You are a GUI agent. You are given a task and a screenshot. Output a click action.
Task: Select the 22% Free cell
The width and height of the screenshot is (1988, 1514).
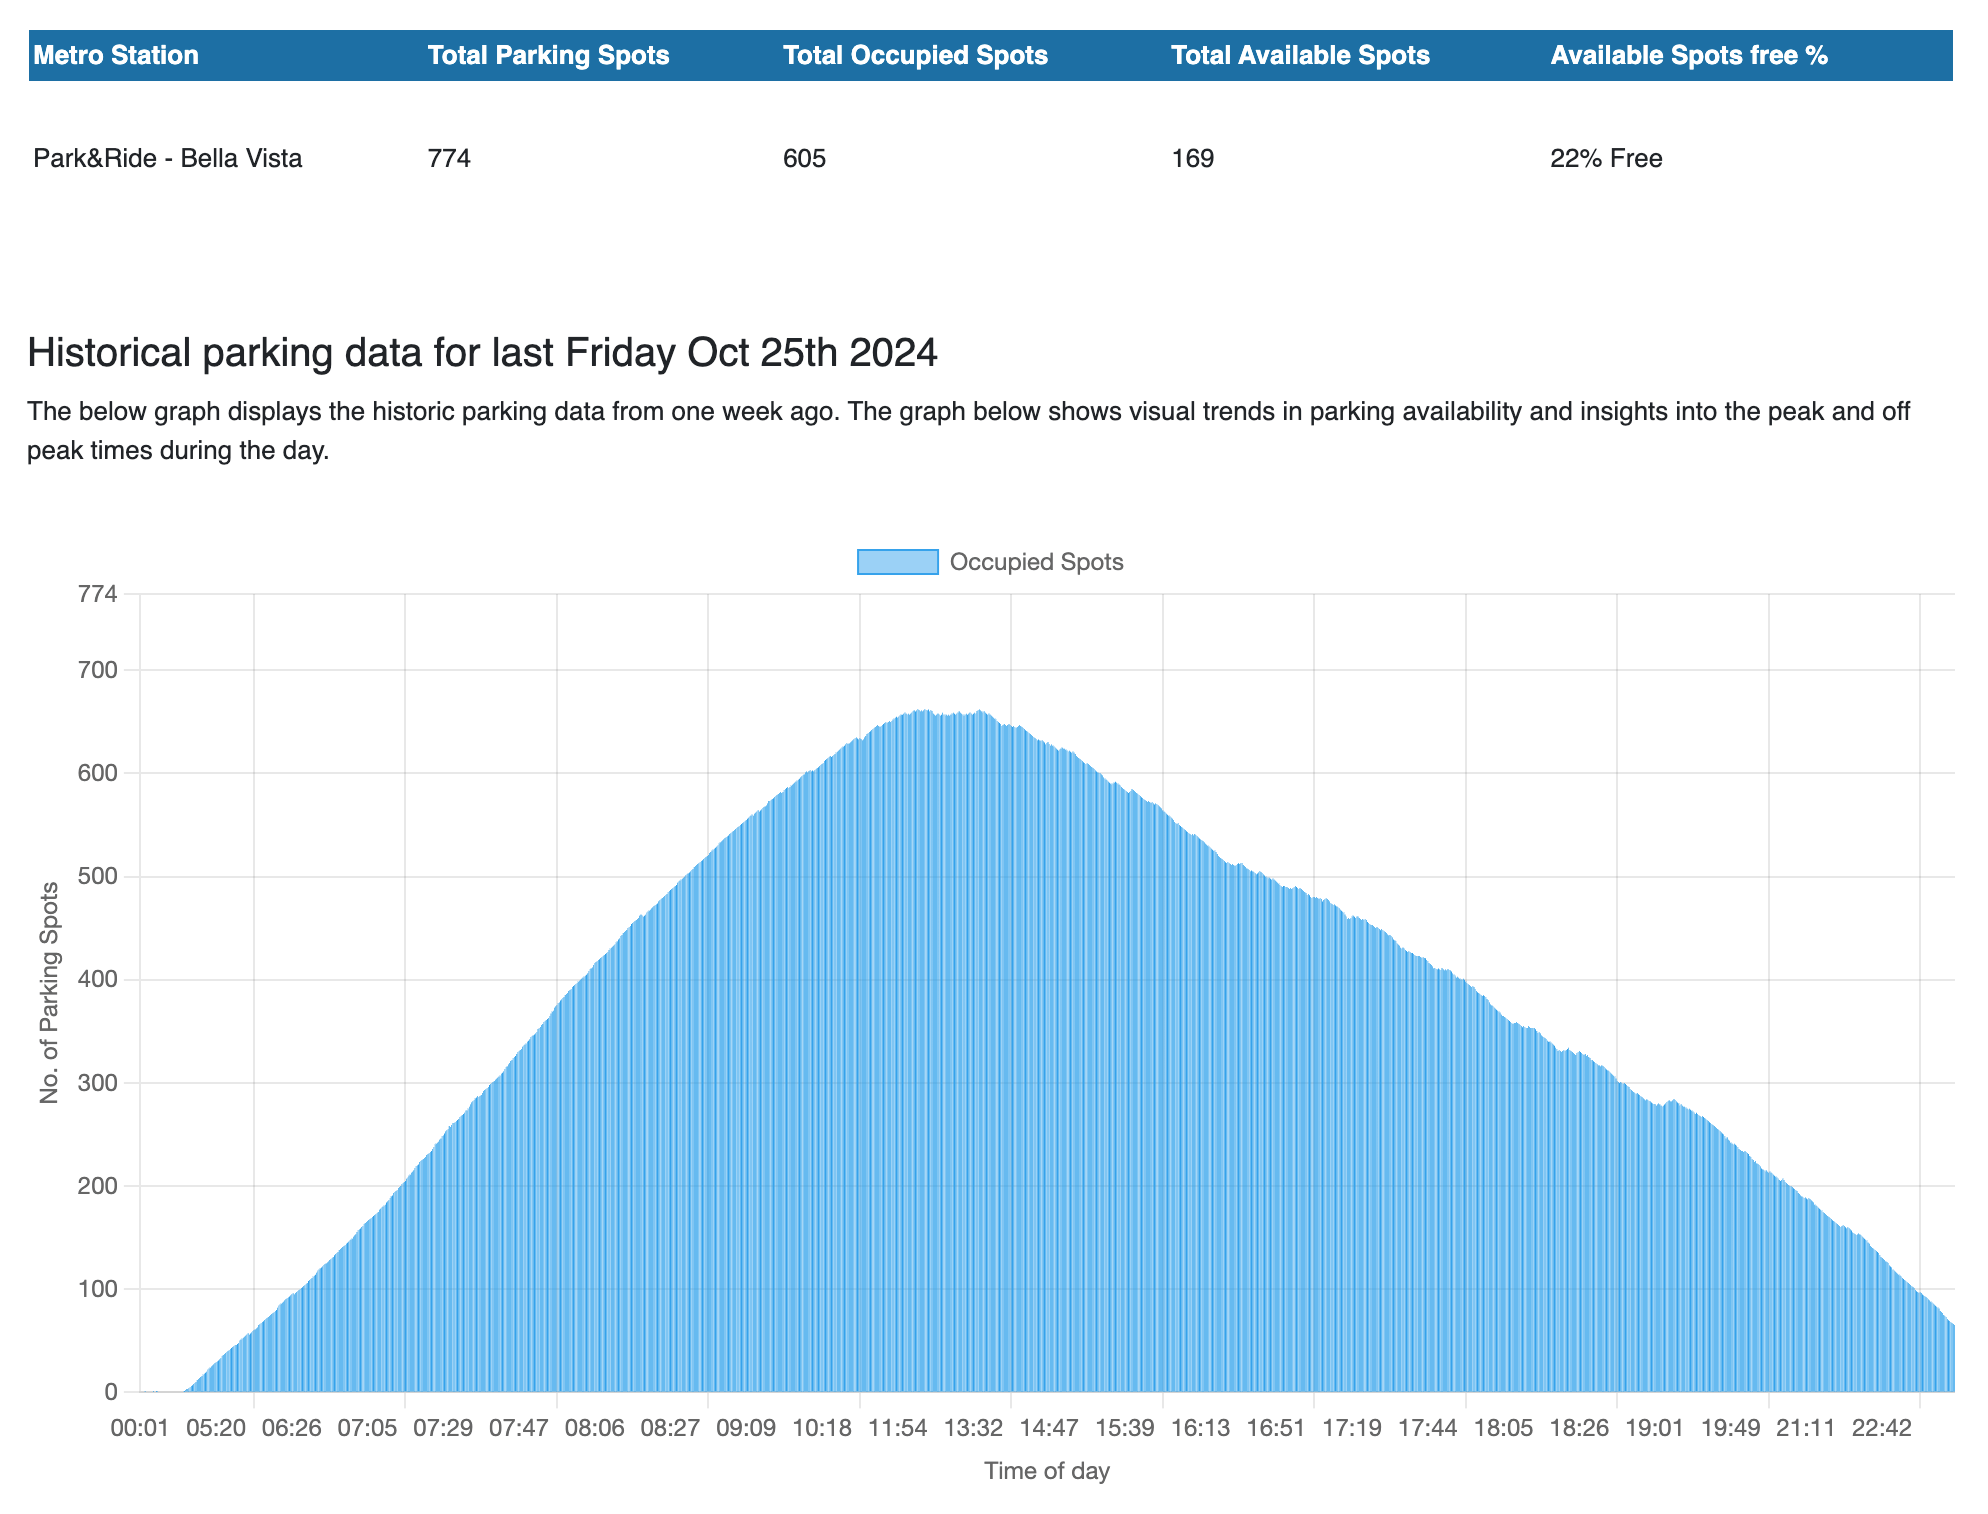click(x=1606, y=158)
